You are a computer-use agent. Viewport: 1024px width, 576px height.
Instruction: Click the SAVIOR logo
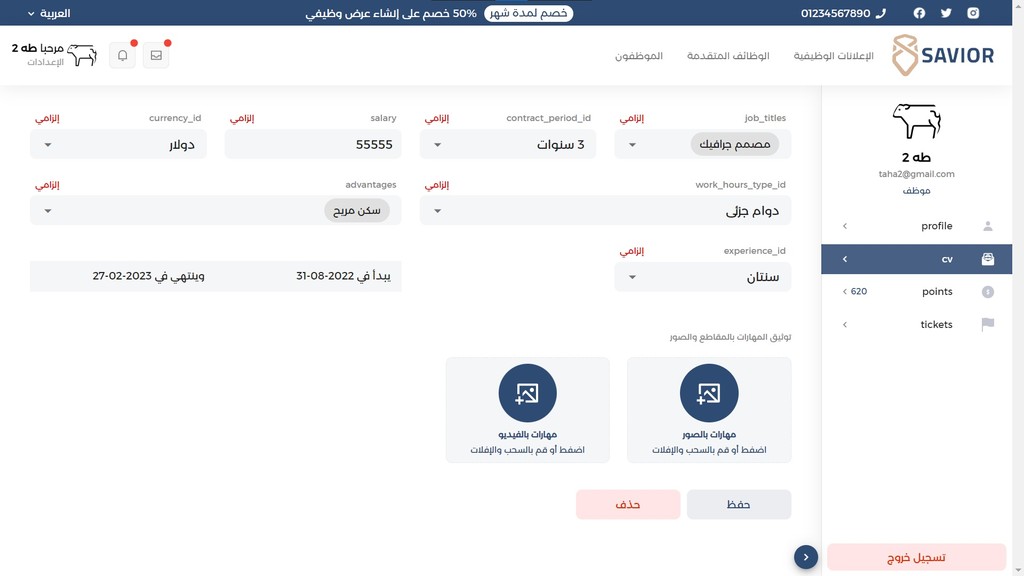[x=942, y=56]
